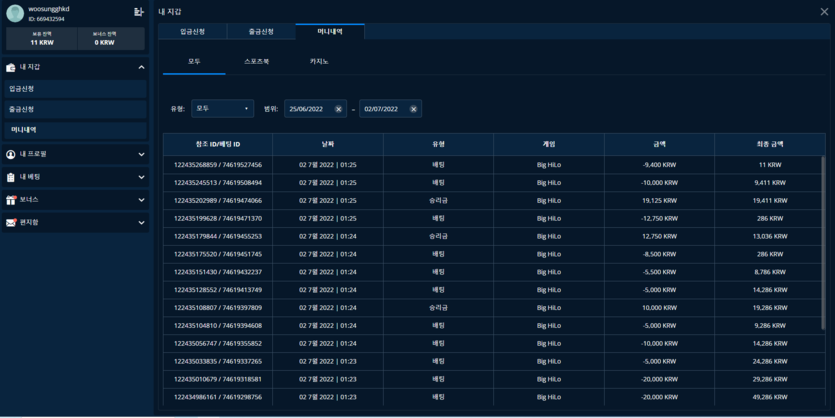Click reference ID 122434986161 / 74619298756
835x418 pixels.
tap(218, 397)
